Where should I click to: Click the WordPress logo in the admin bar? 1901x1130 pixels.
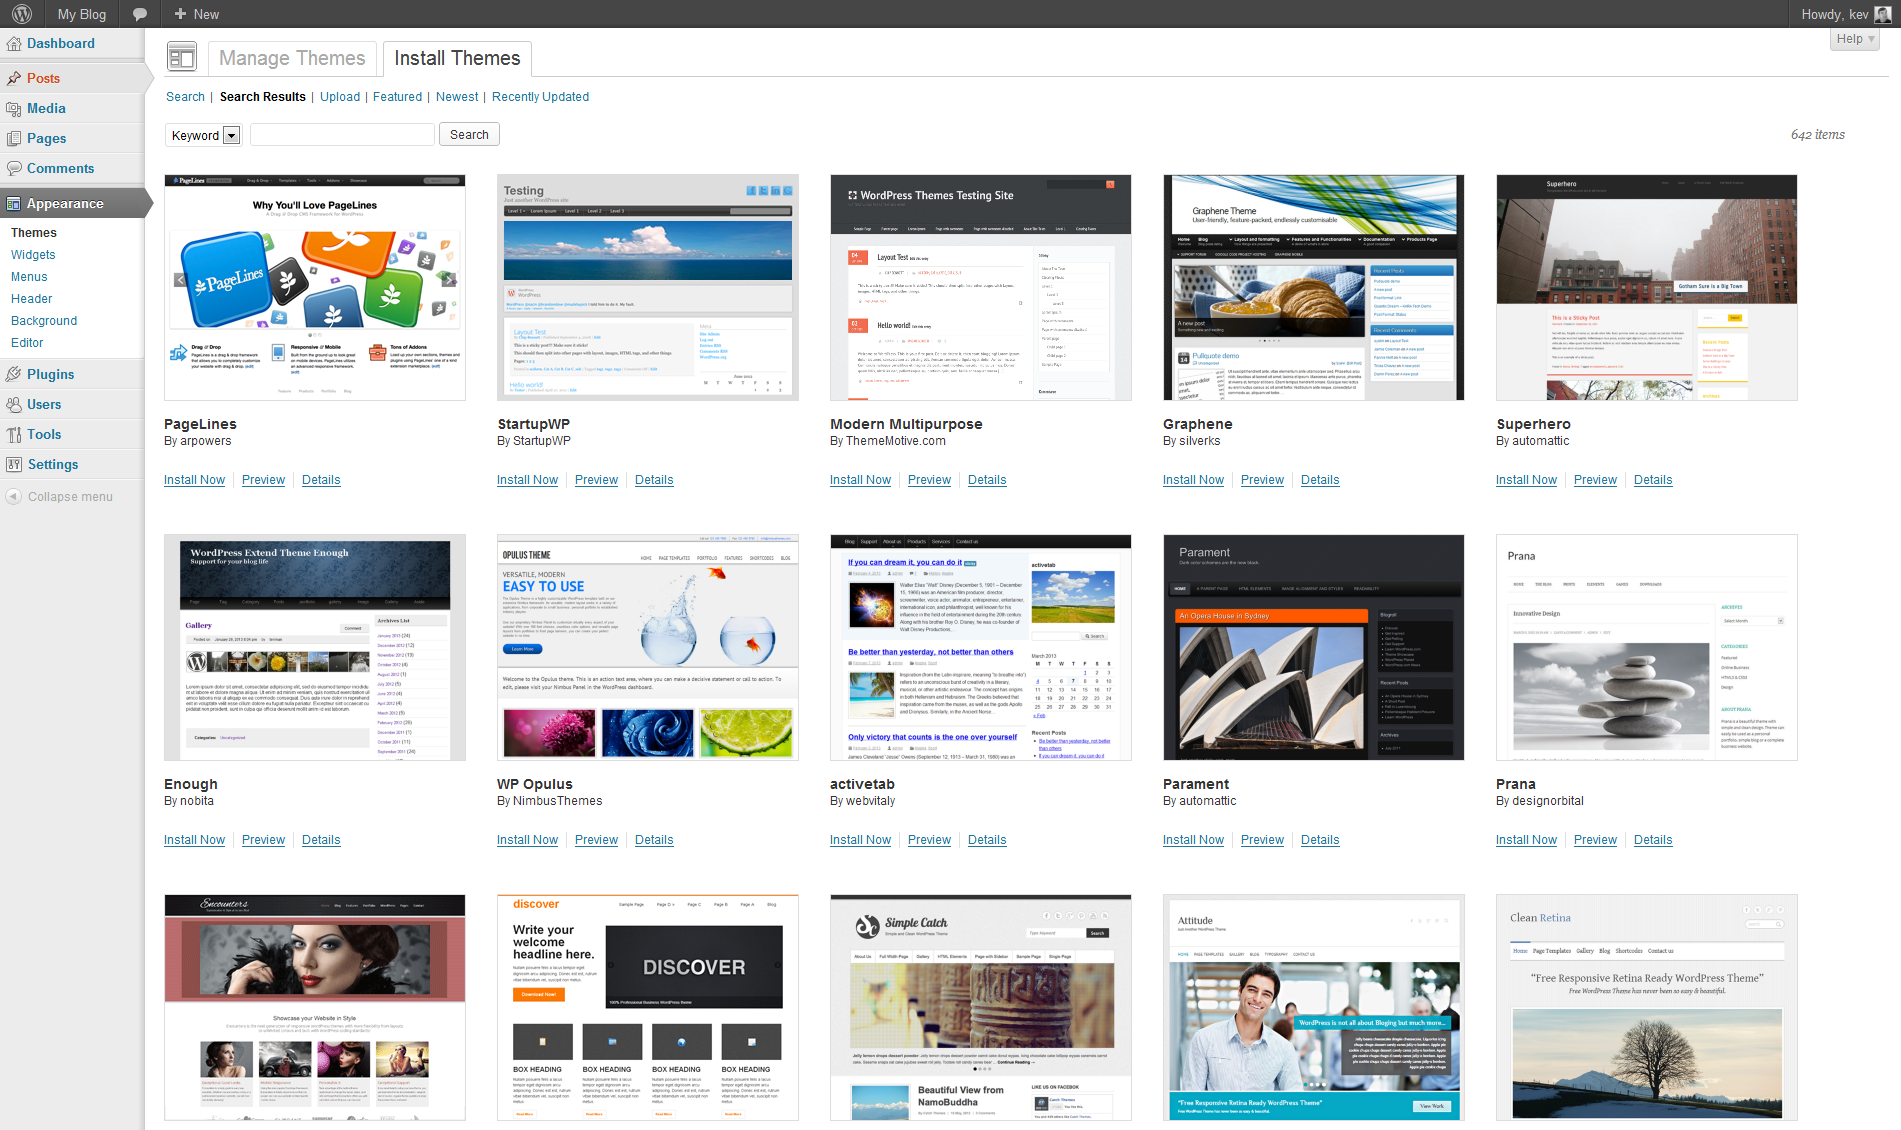tap(20, 14)
